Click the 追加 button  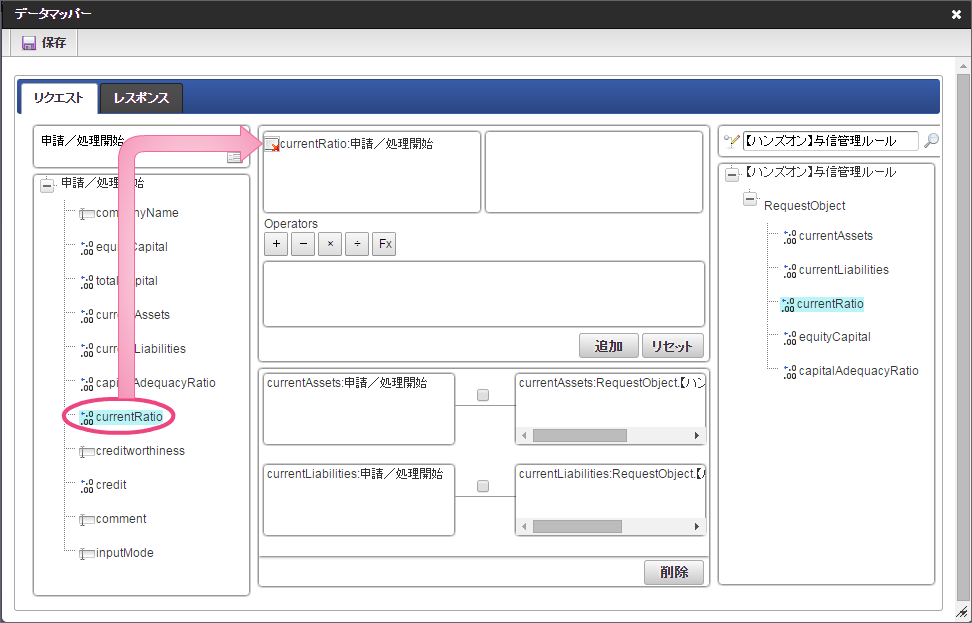point(608,346)
